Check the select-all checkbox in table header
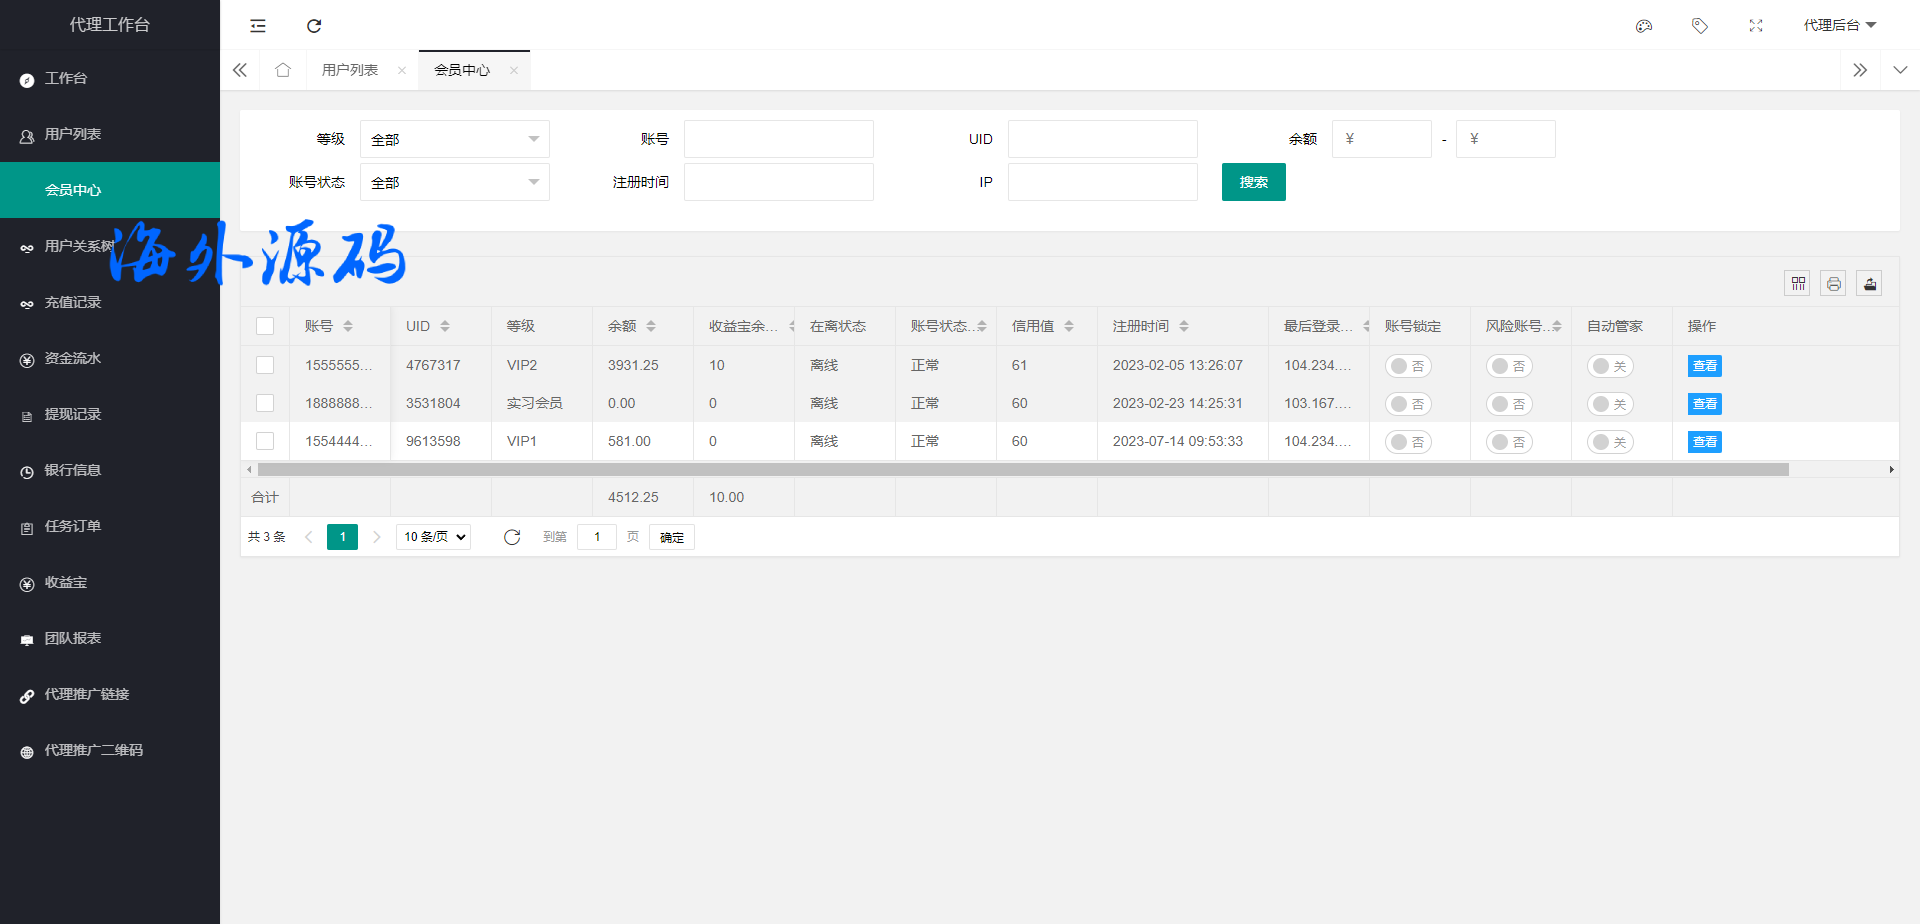 [x=265, y=326]
